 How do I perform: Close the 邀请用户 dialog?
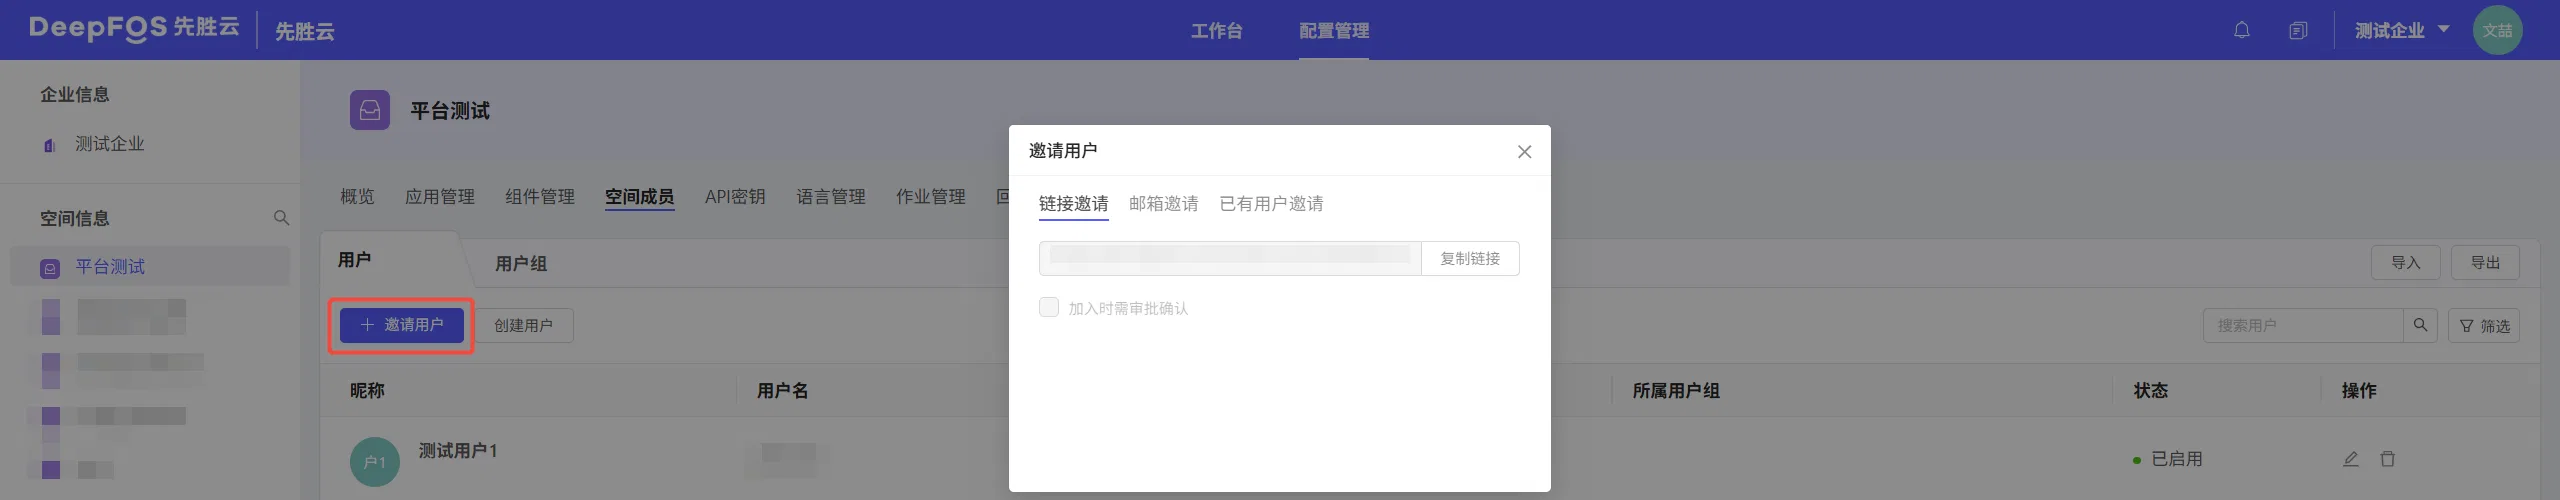click(1524, 152)
